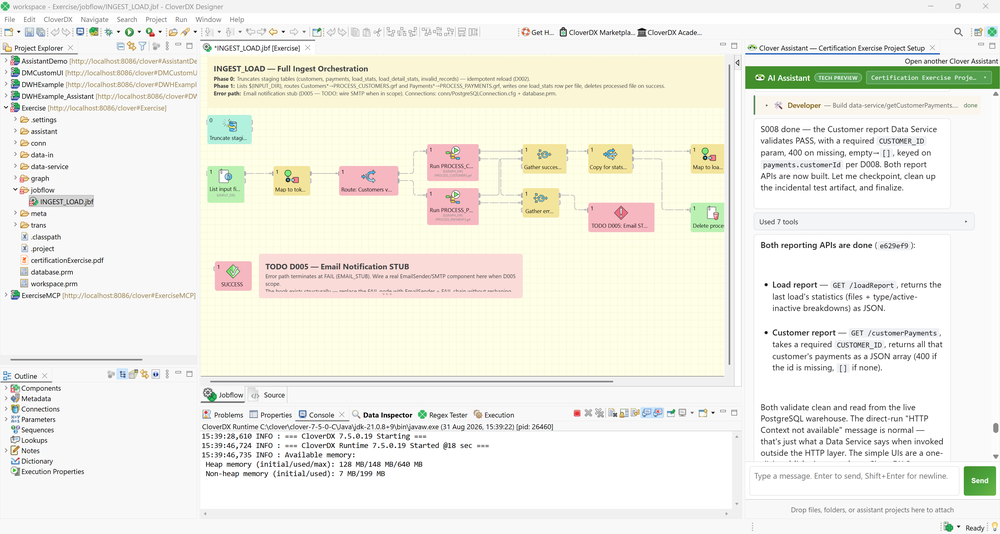Expand the data-service folder
The width and height of the screenshot is (1000, 534).
click(15, 167)
